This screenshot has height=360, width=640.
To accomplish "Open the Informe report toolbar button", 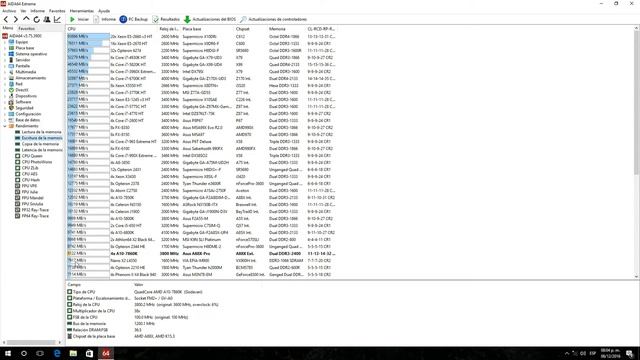I will [104, 19].
